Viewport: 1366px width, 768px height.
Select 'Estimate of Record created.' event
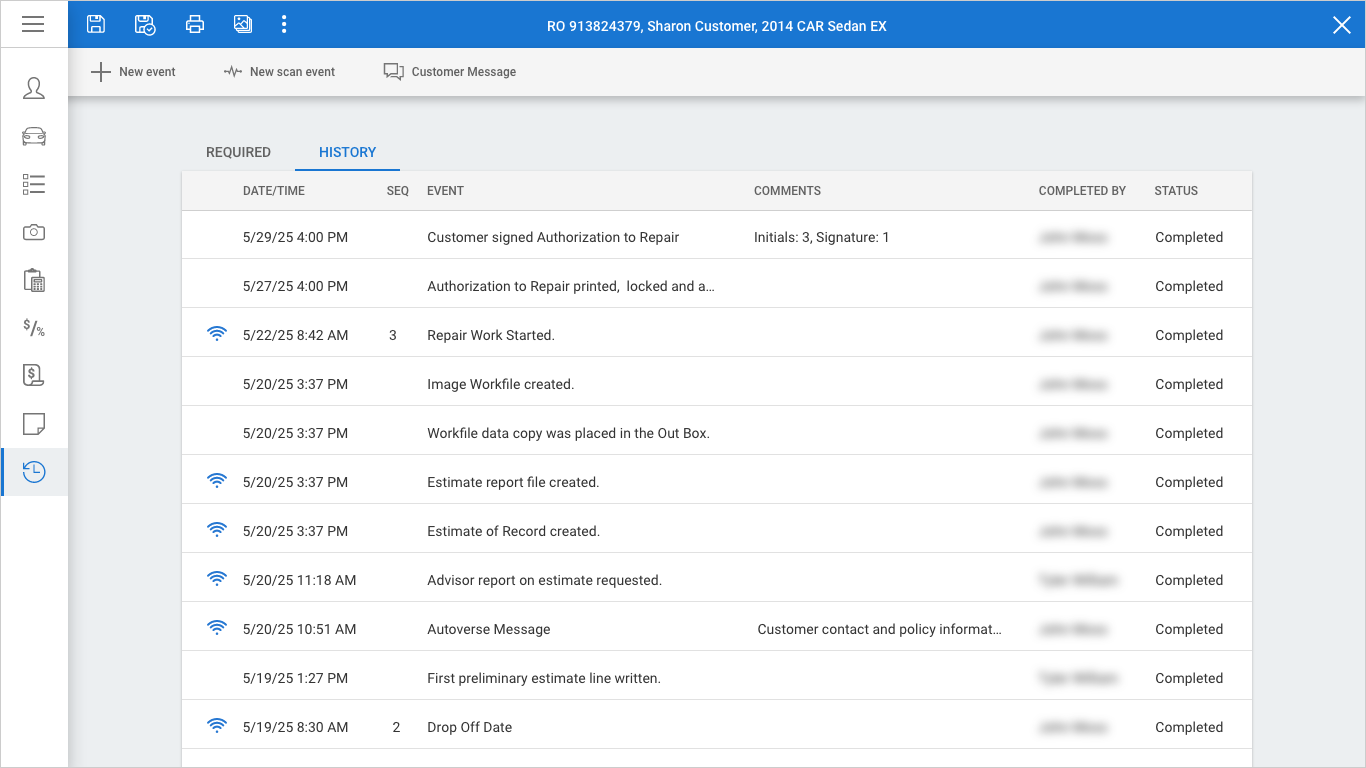[x=514, y=531]
